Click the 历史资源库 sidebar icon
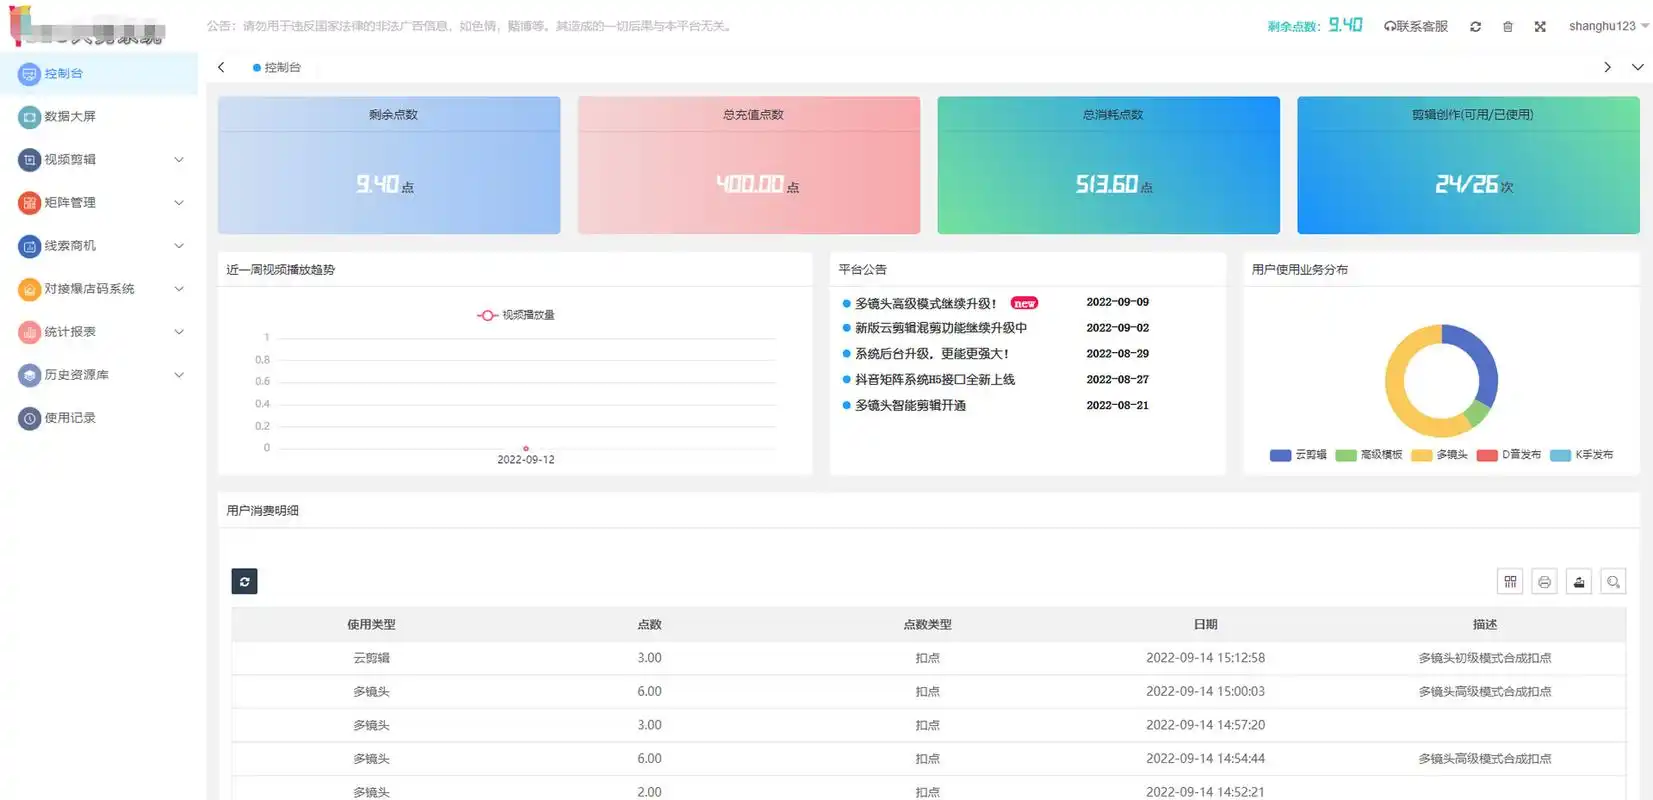The image size is (1653, 800). pos(29,375)
